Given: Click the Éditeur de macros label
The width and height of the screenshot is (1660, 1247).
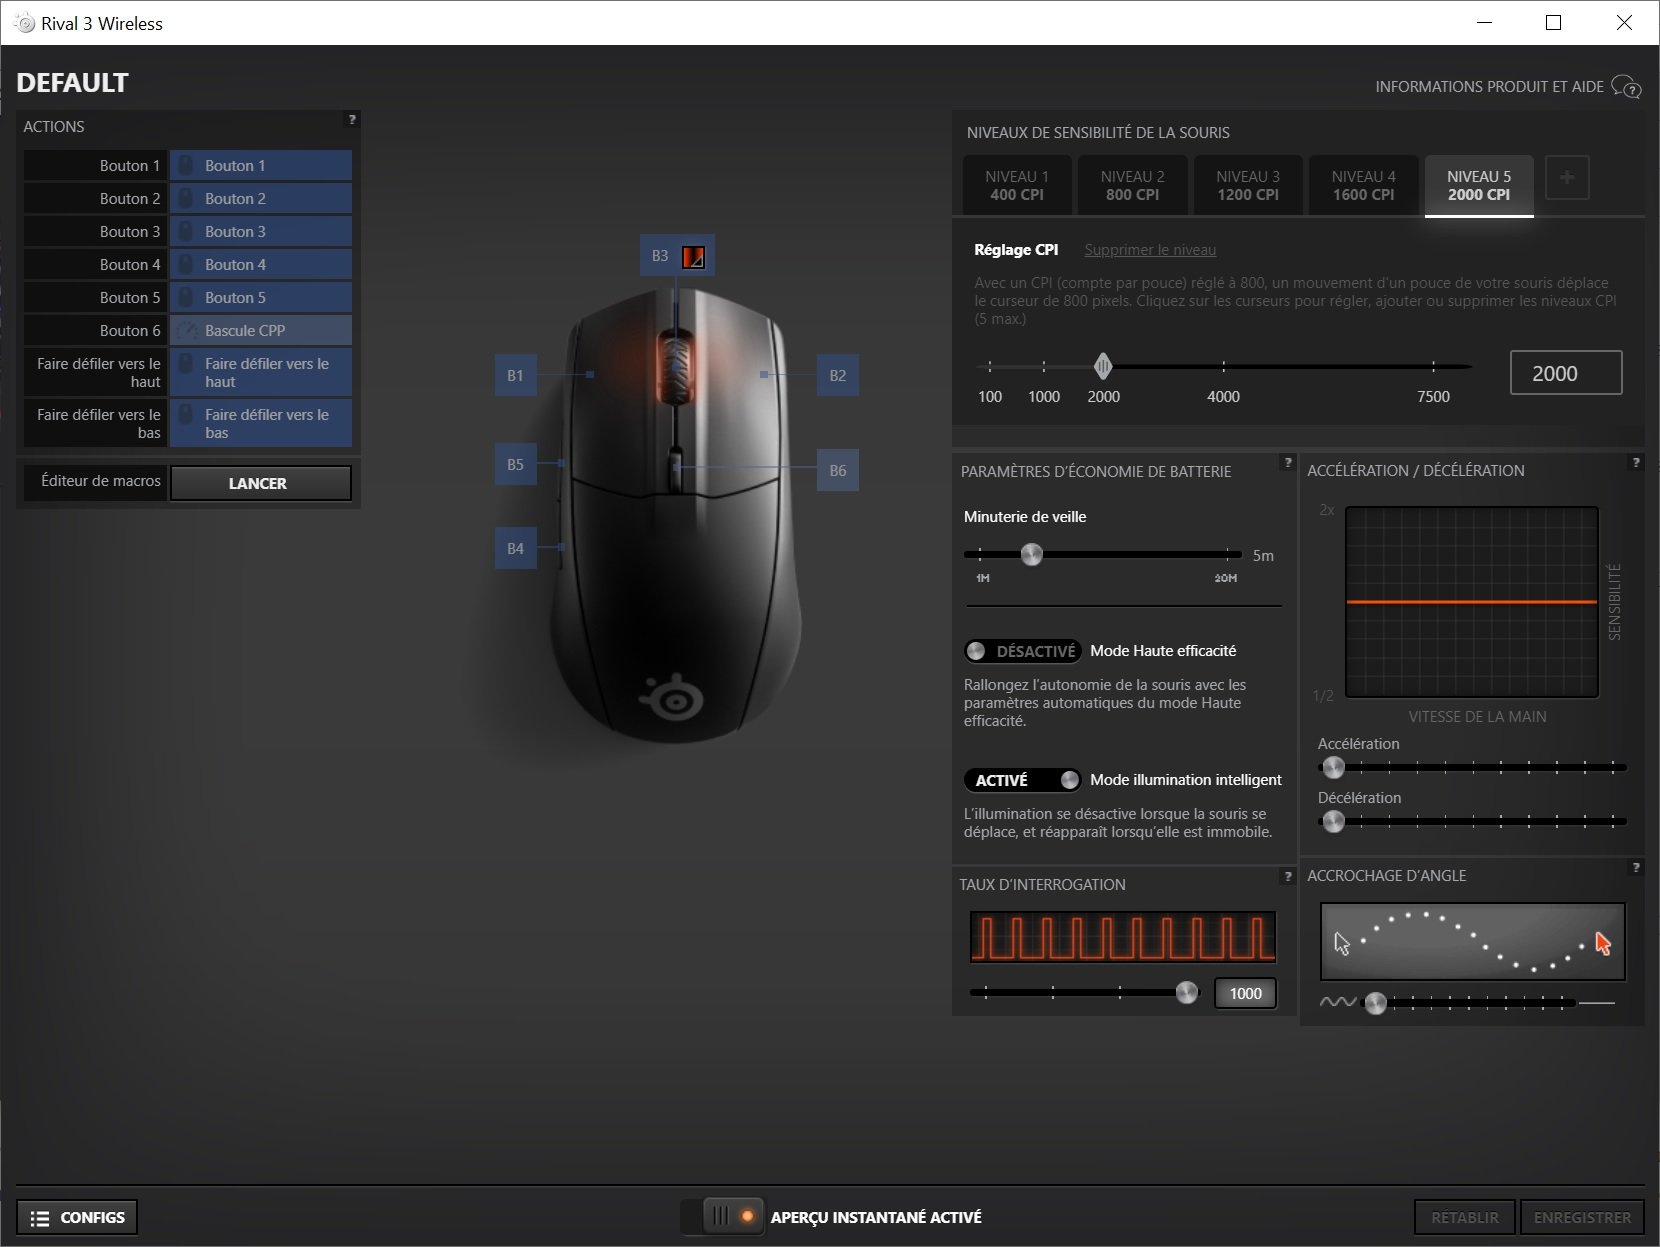Looking at the screenshot, I should pyautogui.click(x=101, y=481).
